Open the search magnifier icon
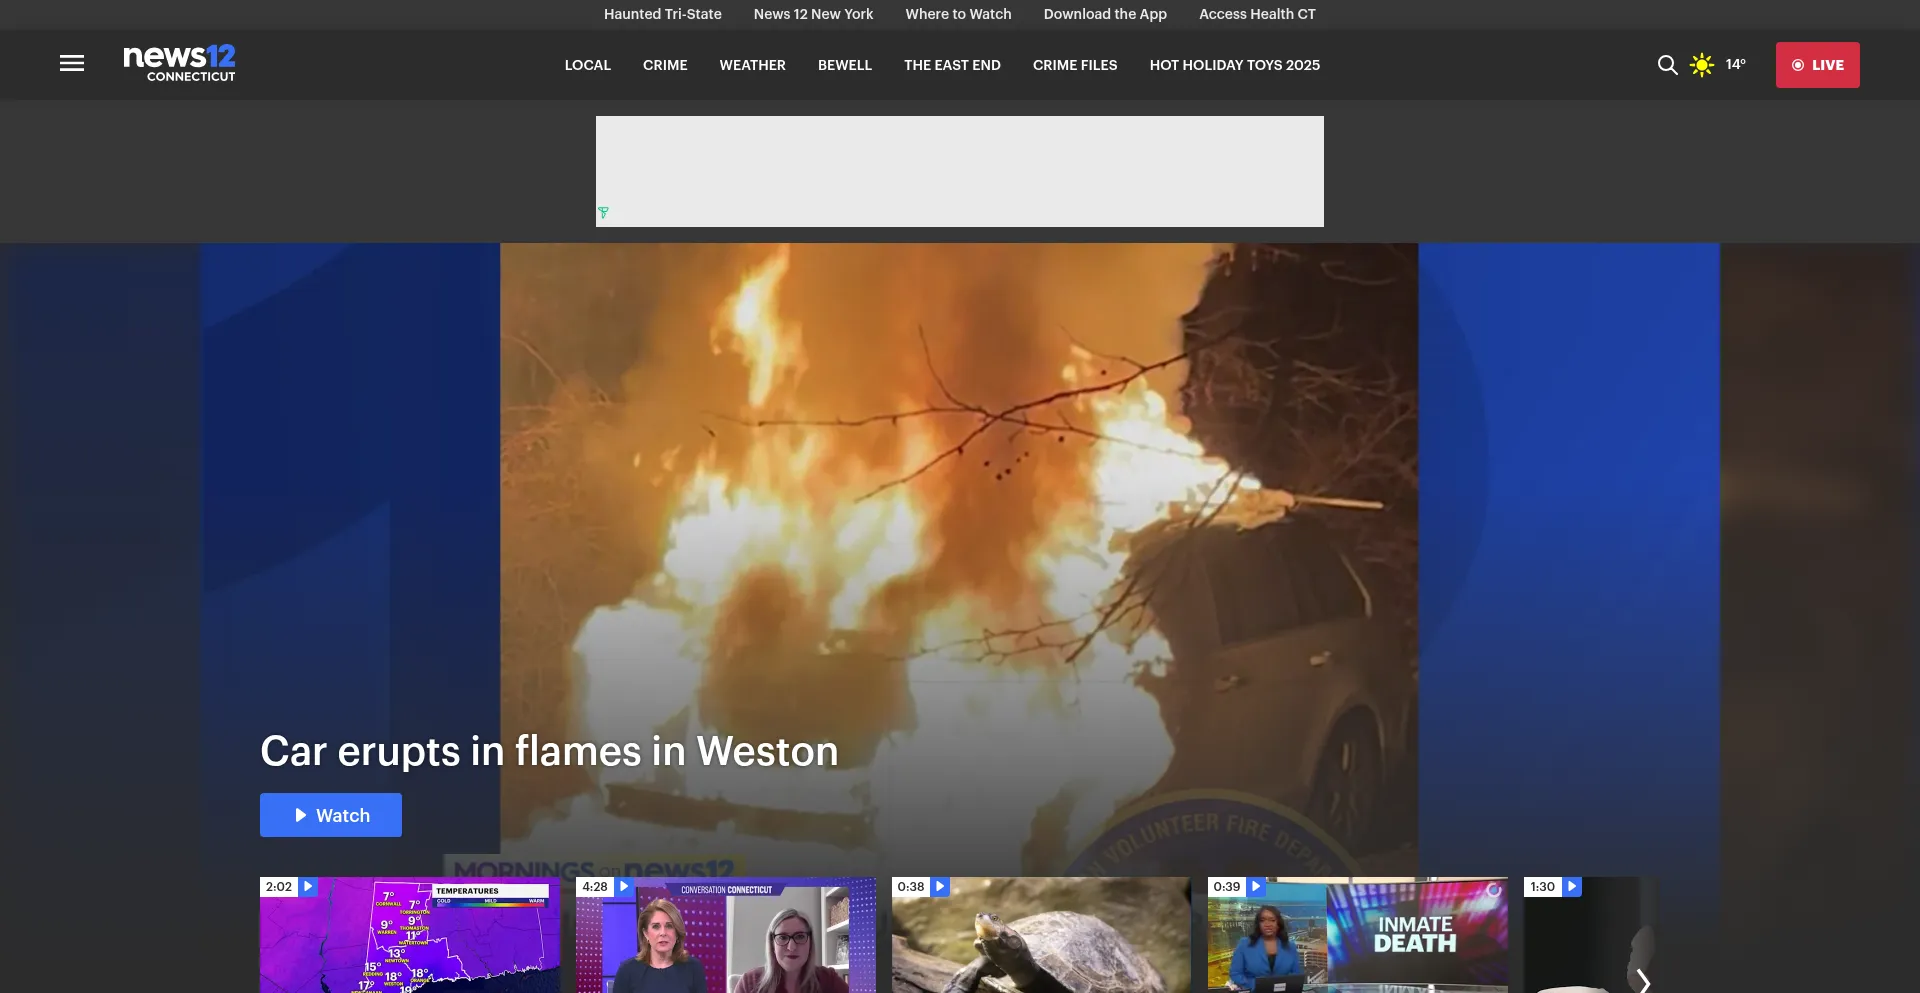Image resolution: width=1920 pixels, height=993 pixels. pyautogui.click(x=1667, y=65)
